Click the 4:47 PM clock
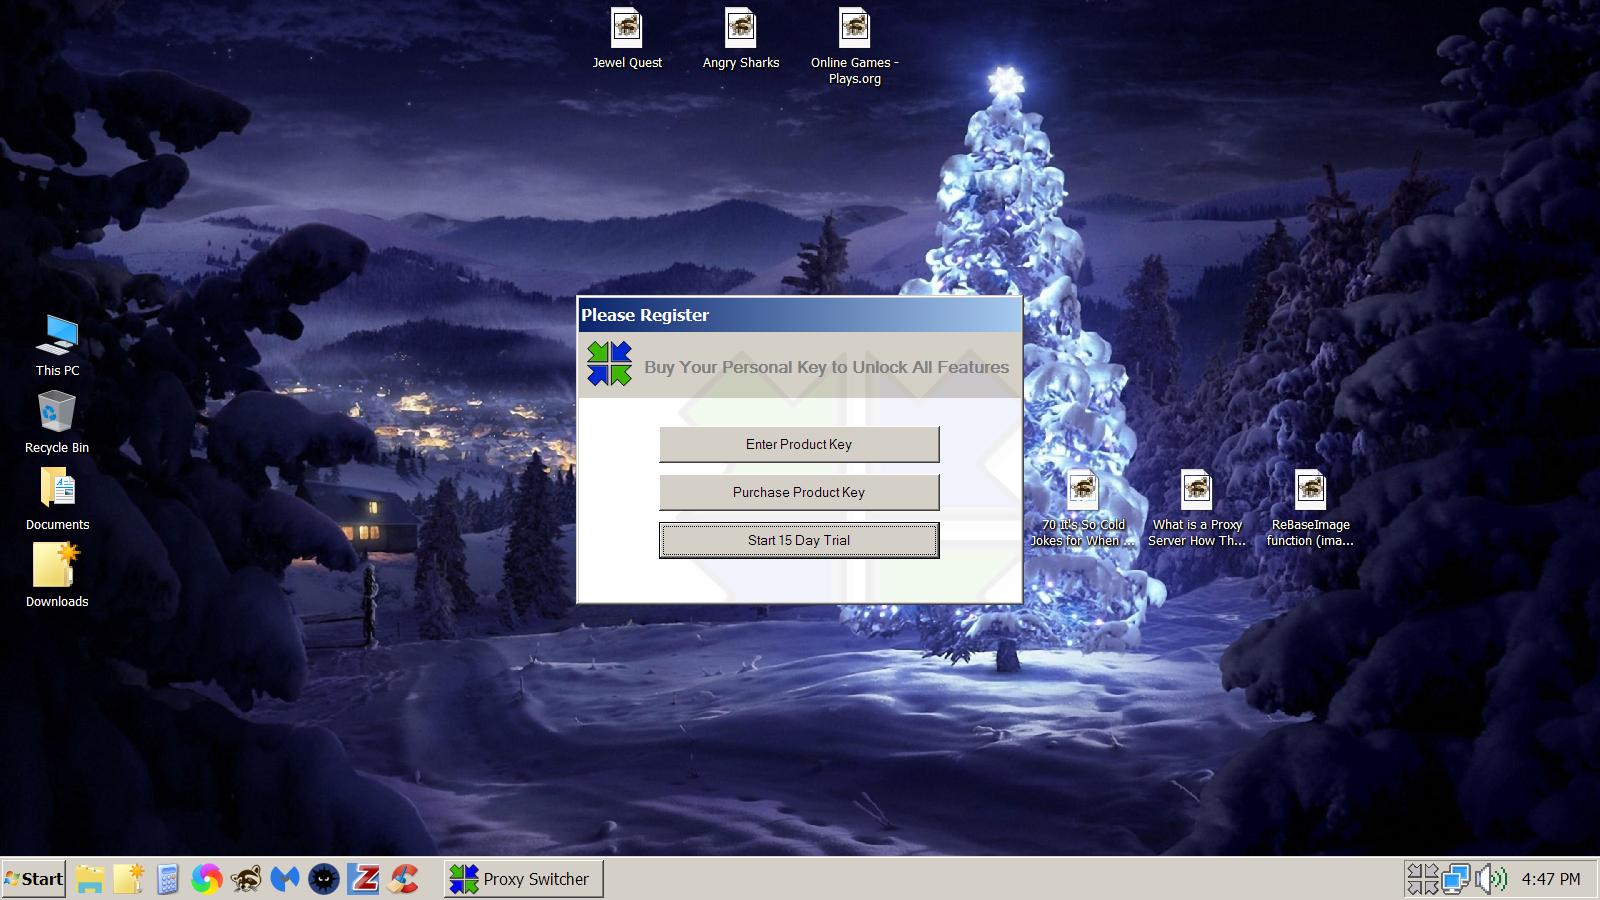The width and height of the screenshot is (1600, 900). [1551, 879]
